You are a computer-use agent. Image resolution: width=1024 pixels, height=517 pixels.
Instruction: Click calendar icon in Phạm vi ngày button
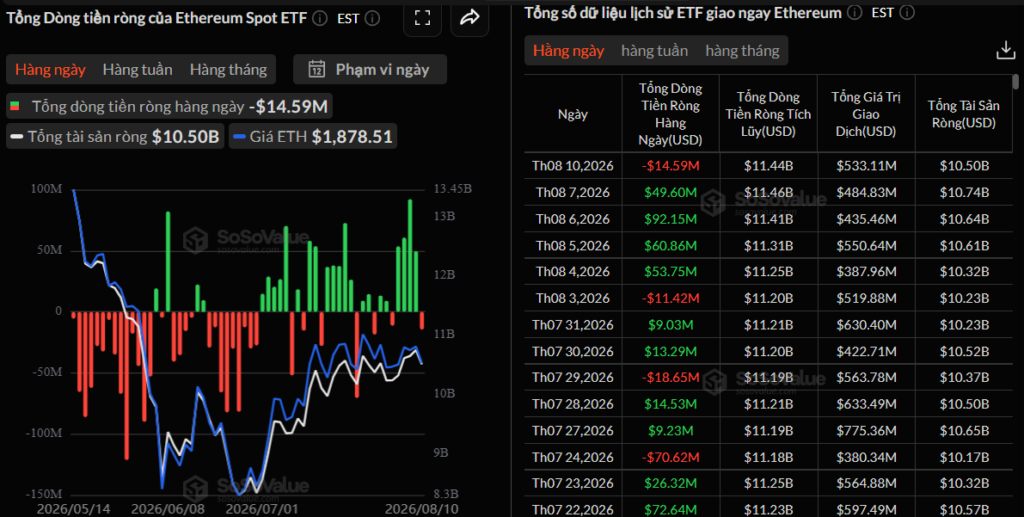317,69
